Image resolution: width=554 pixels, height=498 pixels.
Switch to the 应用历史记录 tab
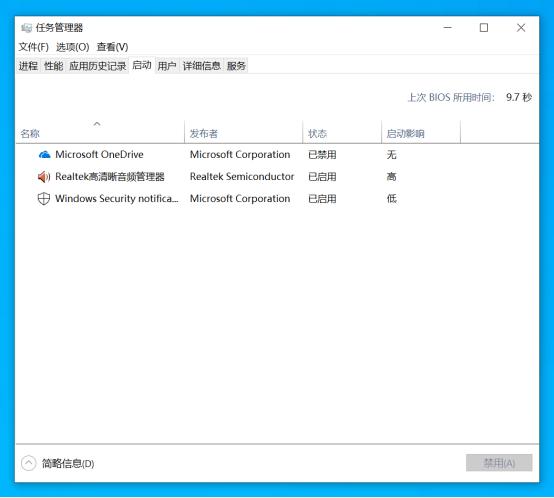(98, 66)
